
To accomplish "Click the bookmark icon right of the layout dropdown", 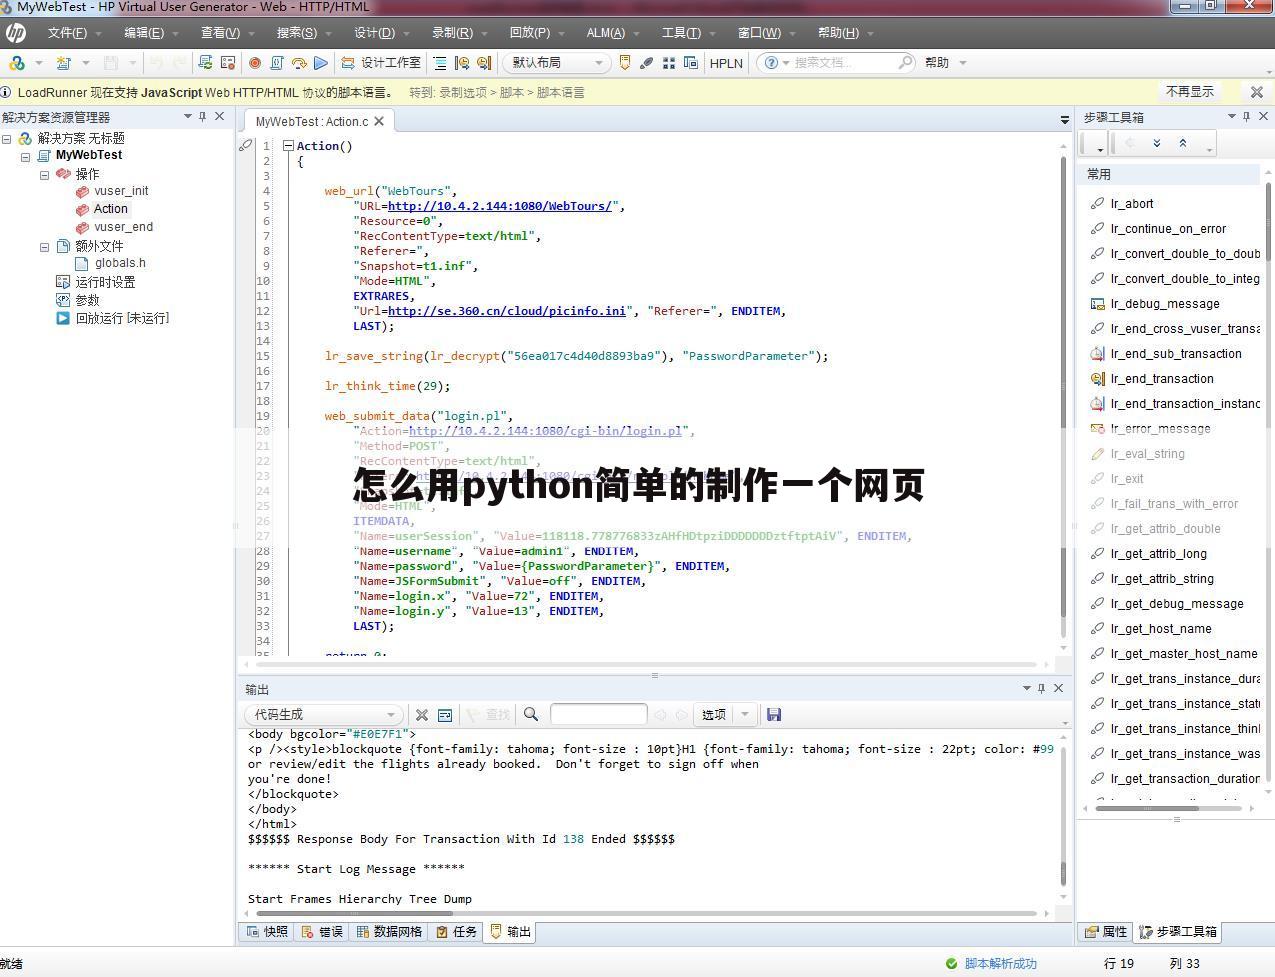I will [625, 63].
